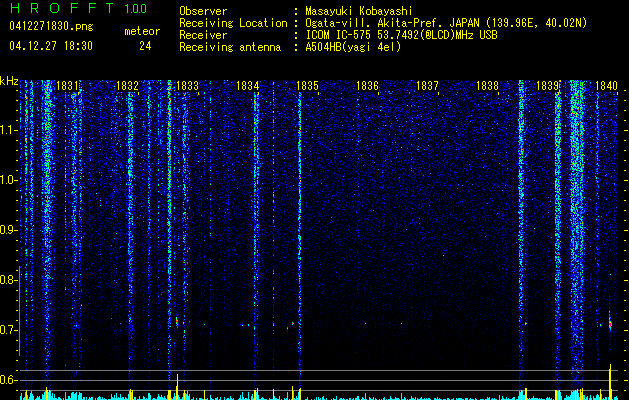This screenshot has width=629, height=400.
Task: Click the 1835 time marker
Action: click(307, 86)
